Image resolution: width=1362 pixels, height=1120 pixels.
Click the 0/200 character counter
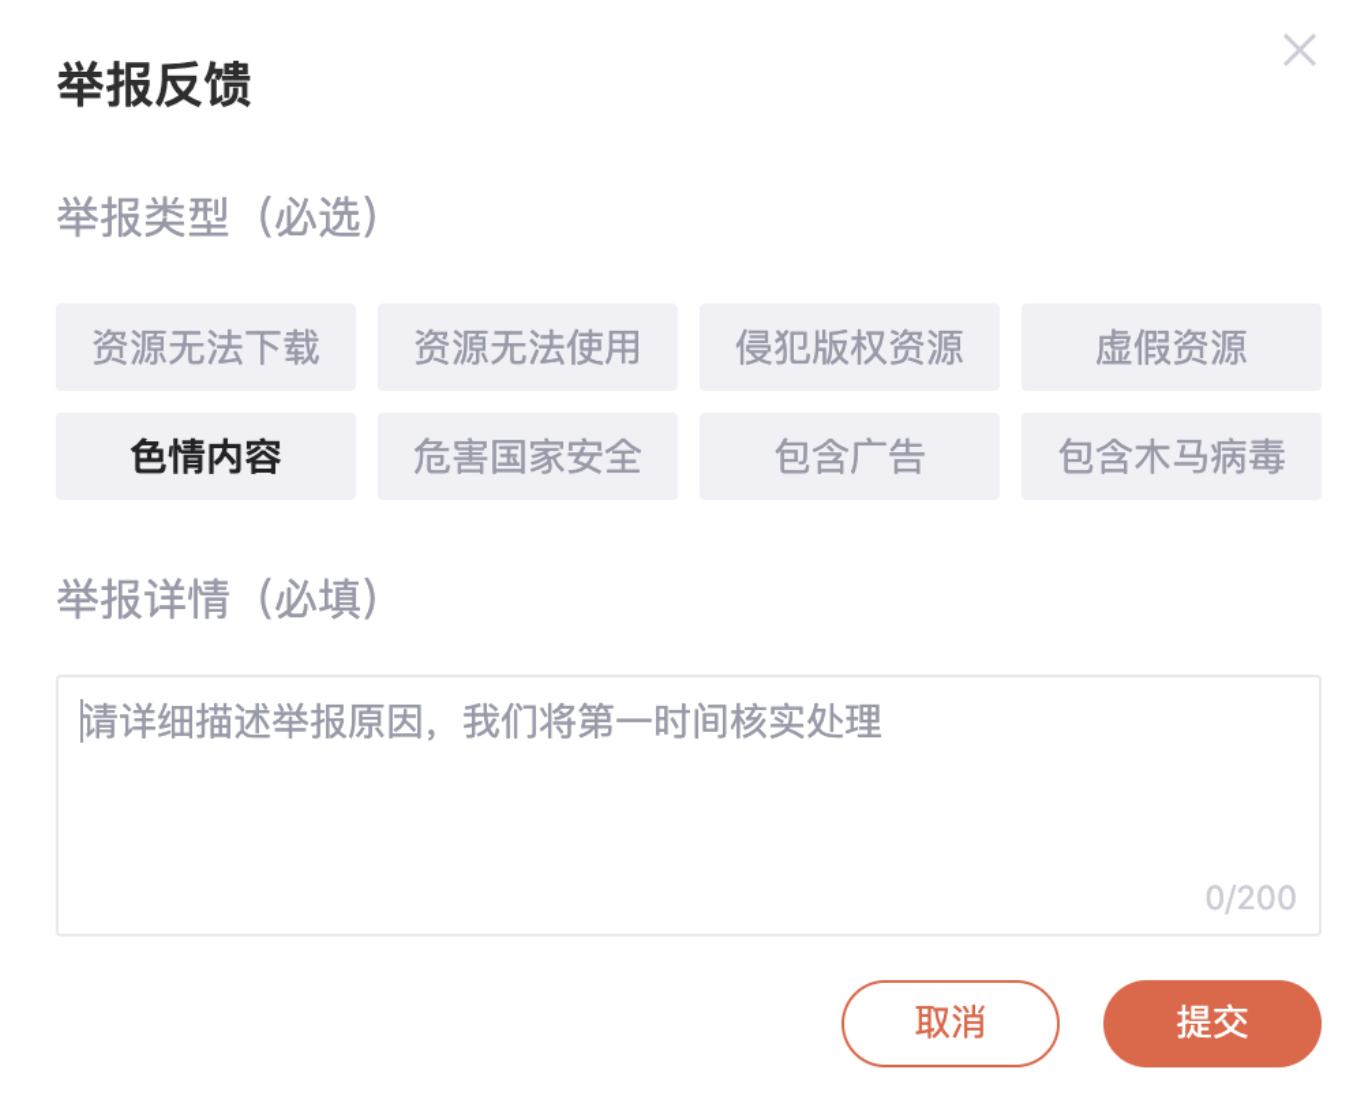coord(1248,896)
